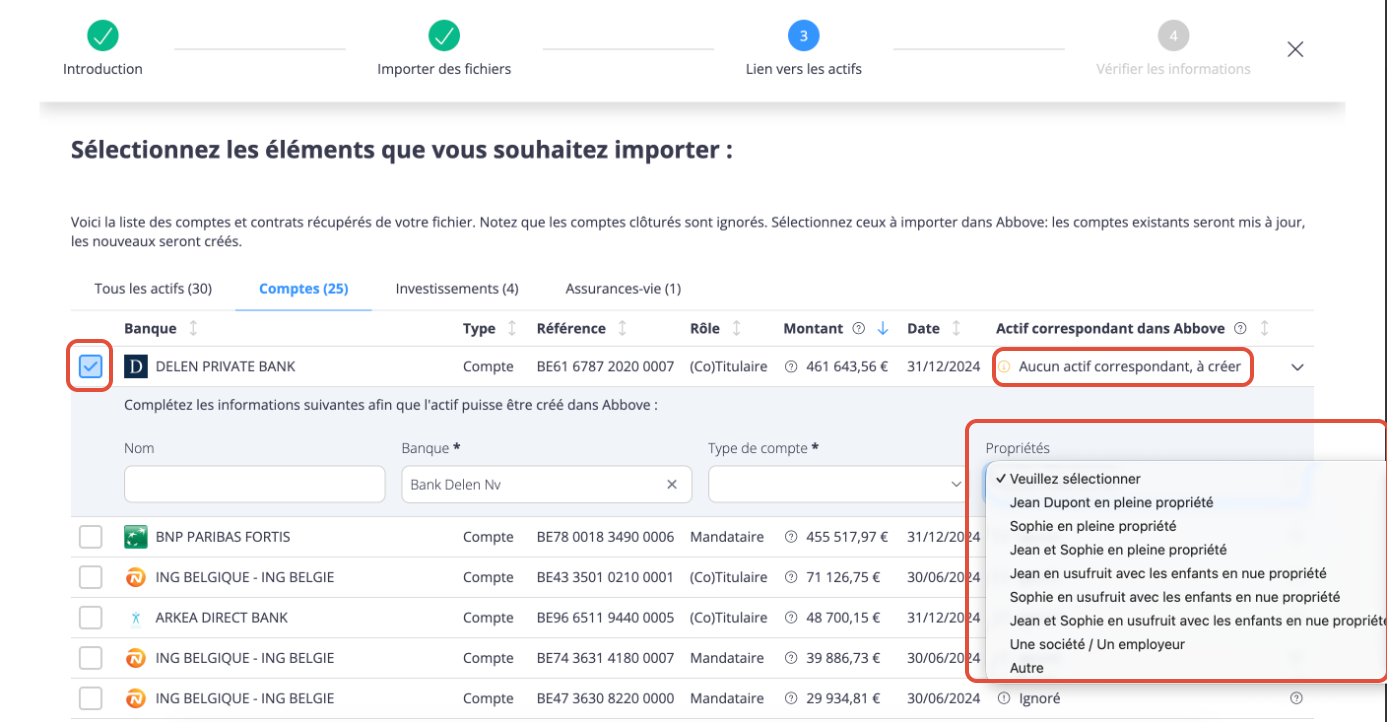This screenshot has height=722, width=1387.
Task: Open the Investissements (4) tab
Action: 457,289
